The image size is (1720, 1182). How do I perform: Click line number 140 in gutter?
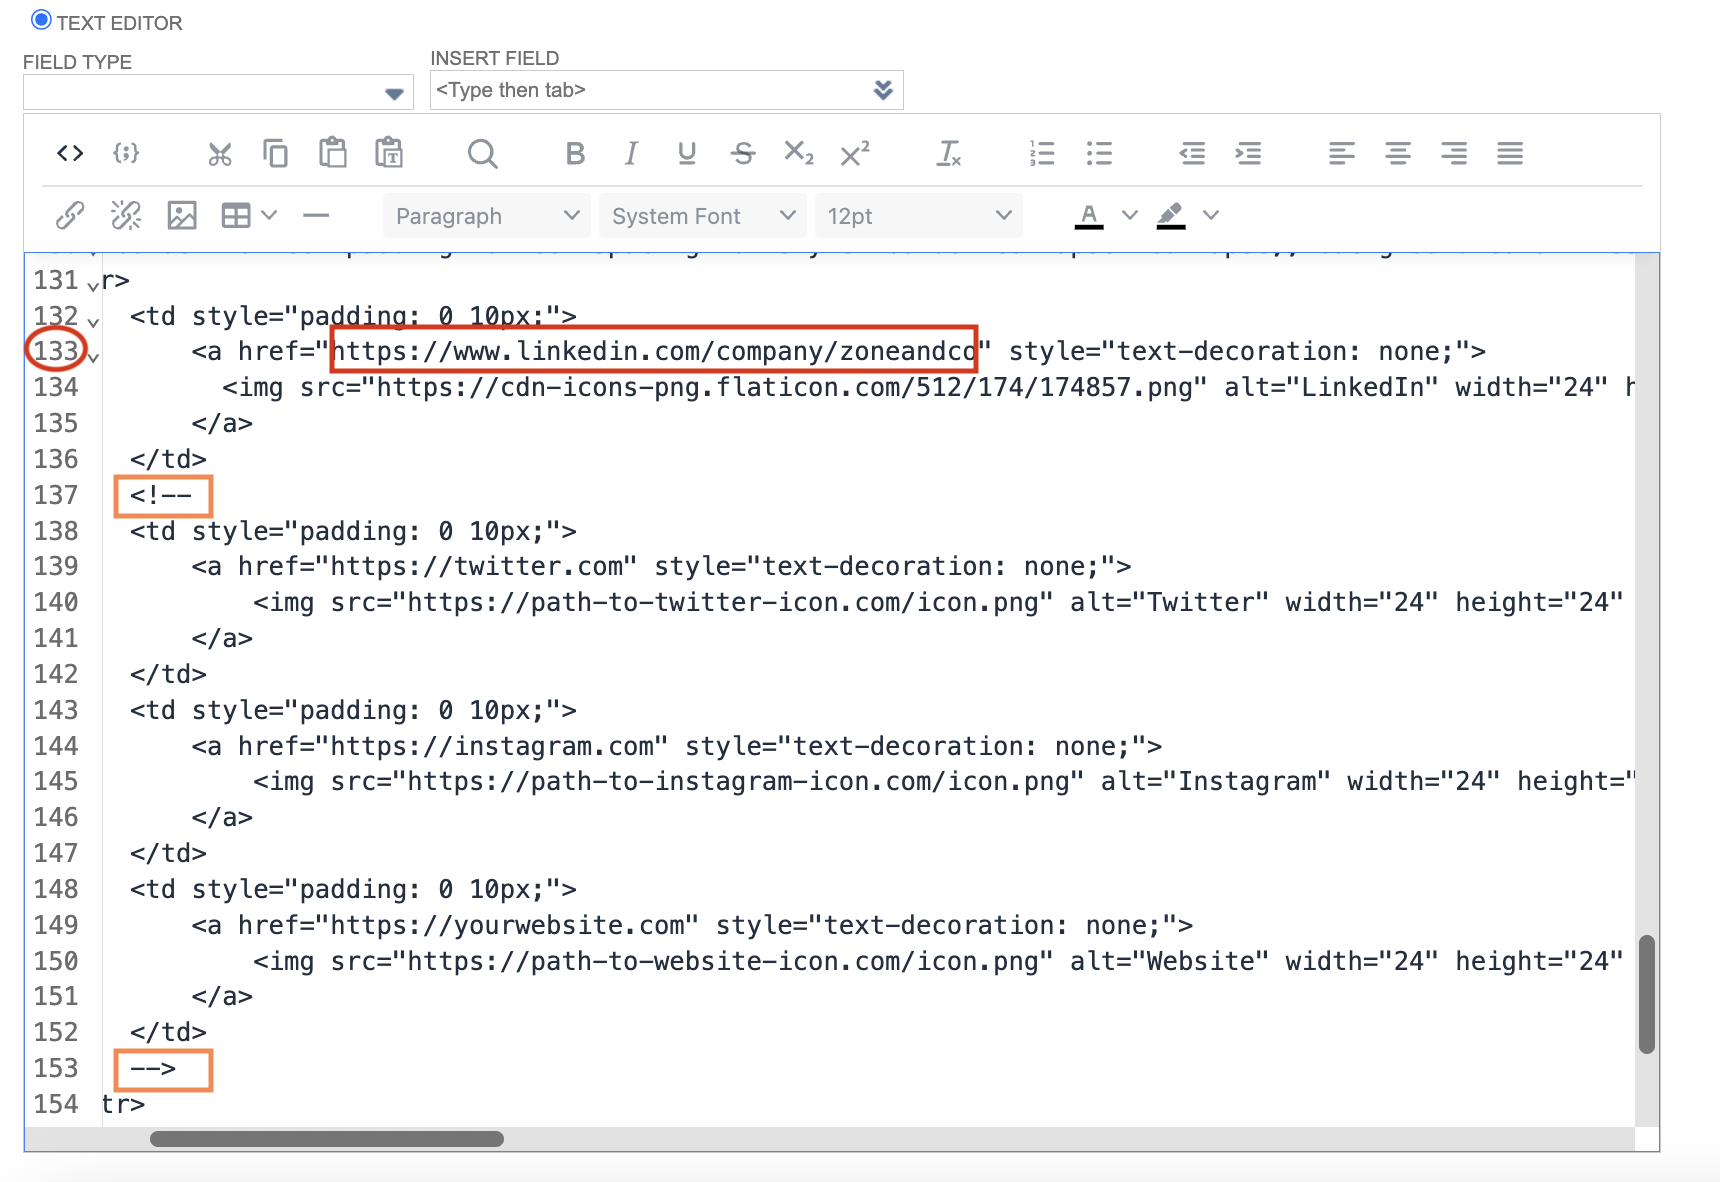[56, 603]
